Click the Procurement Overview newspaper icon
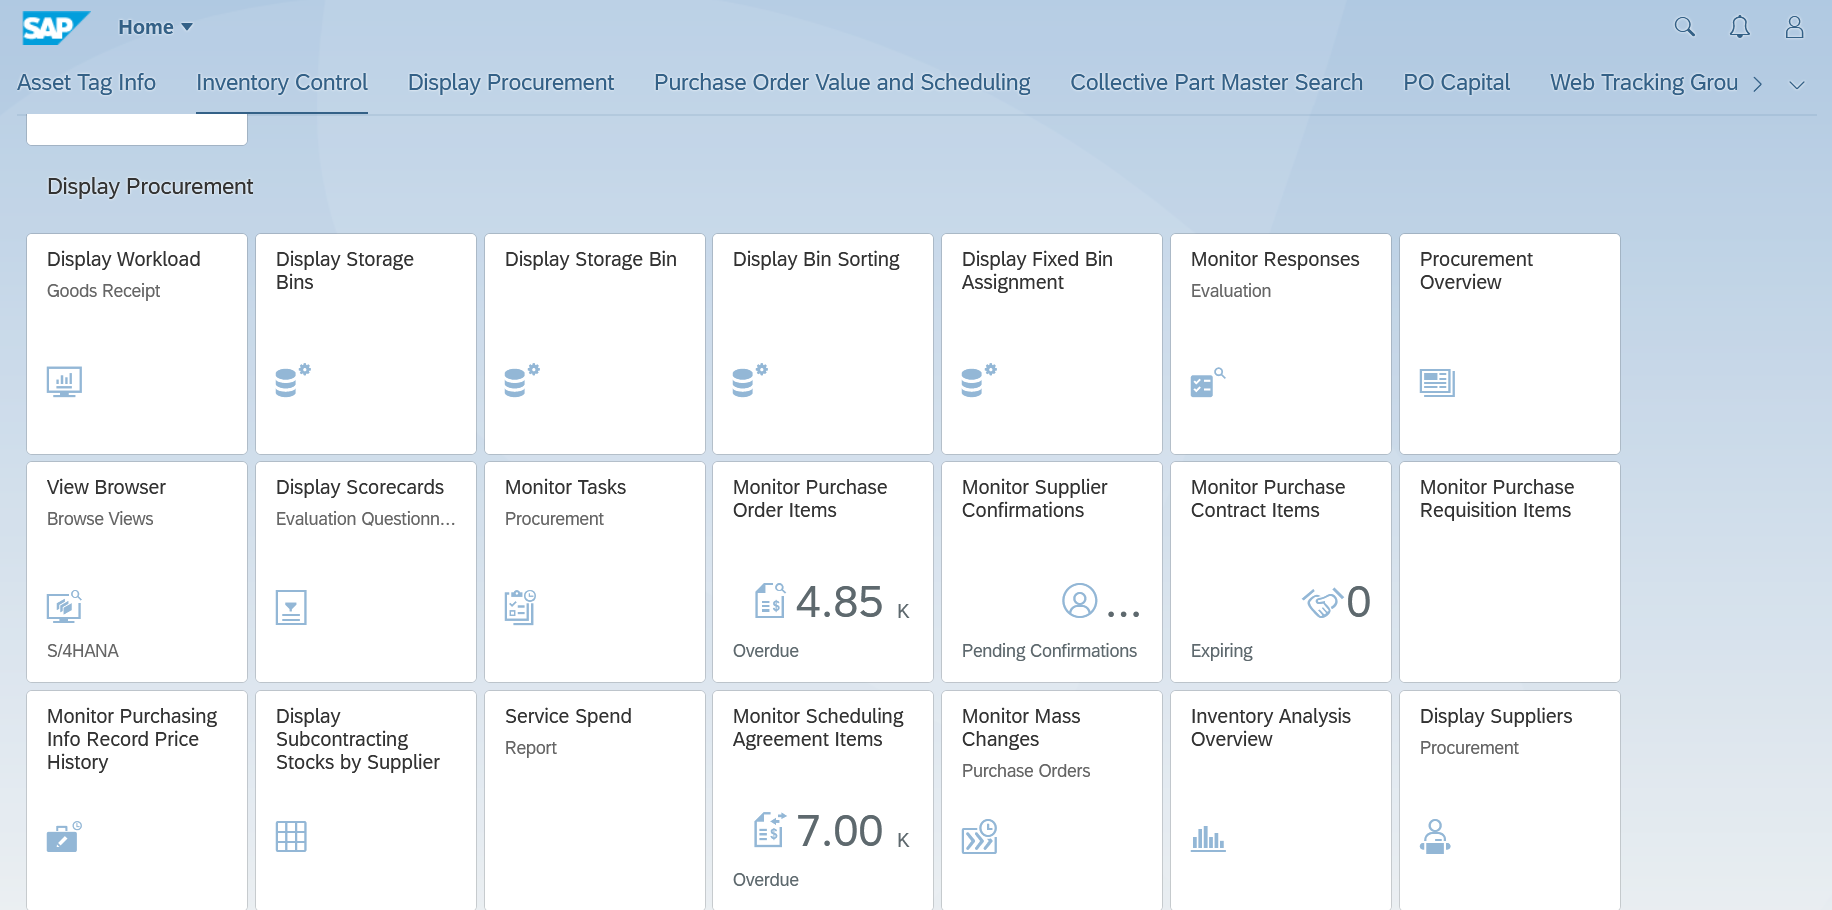 [x=1437, y=382]
